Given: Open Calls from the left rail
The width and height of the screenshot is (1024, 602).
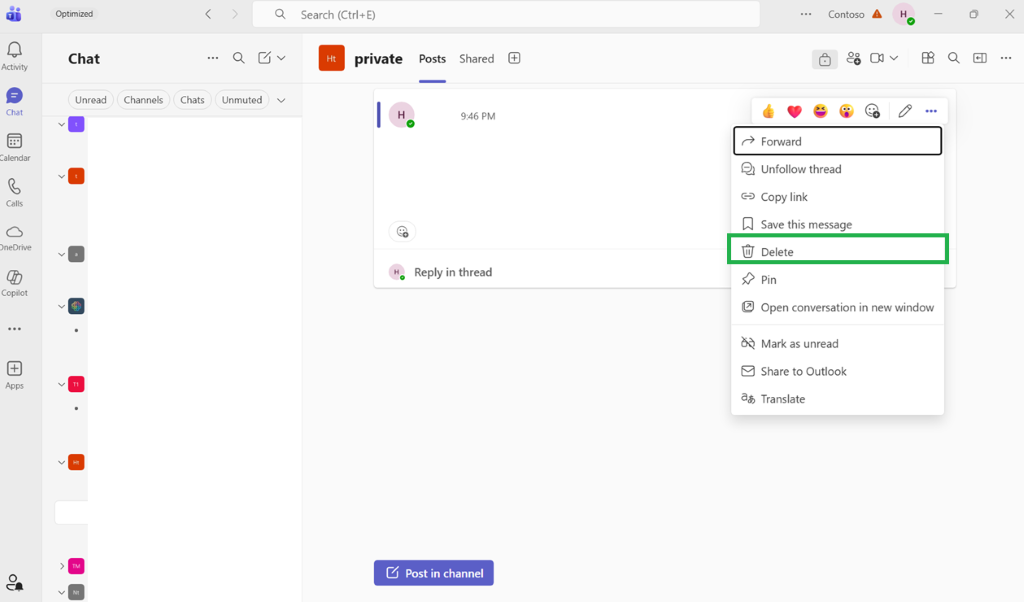Looking at the screenshot, I should pos(14,193).
